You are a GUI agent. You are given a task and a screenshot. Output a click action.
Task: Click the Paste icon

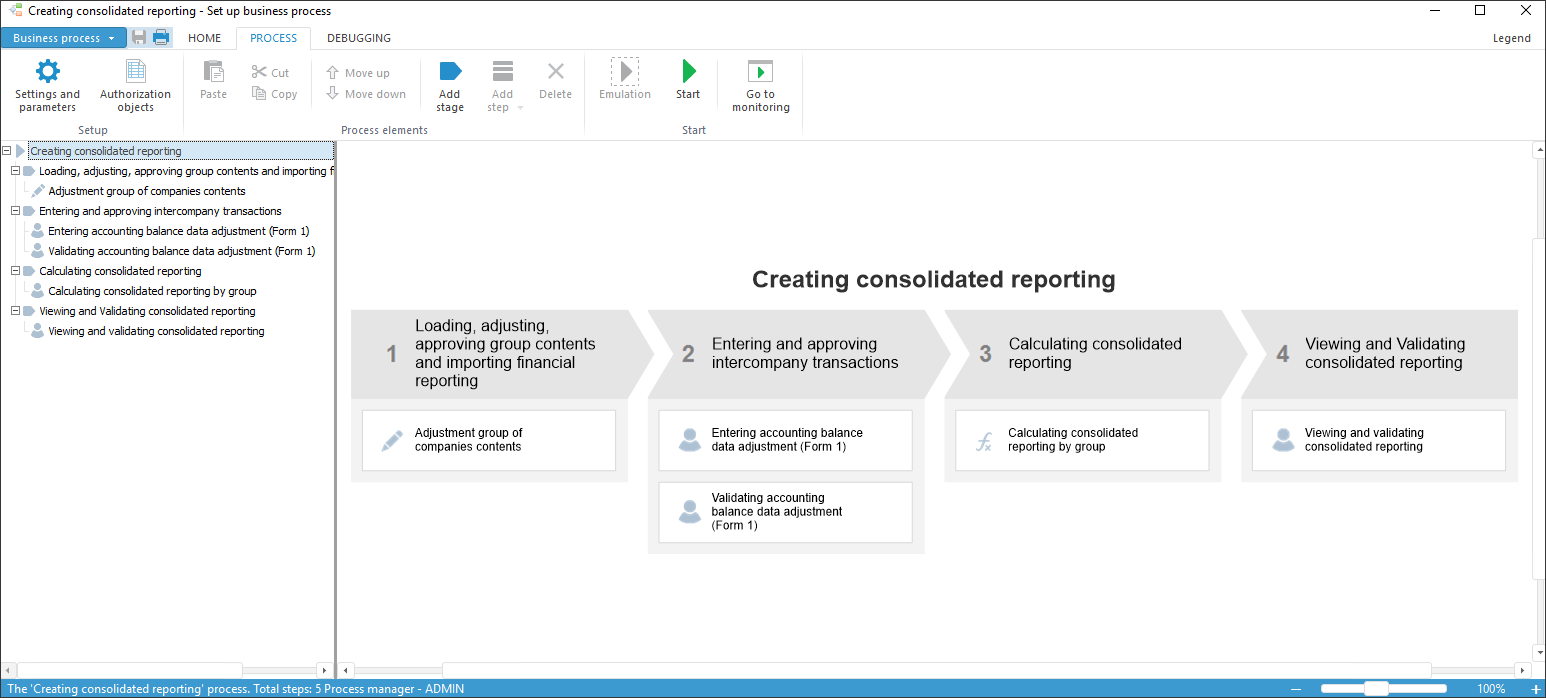pos(213,72)
